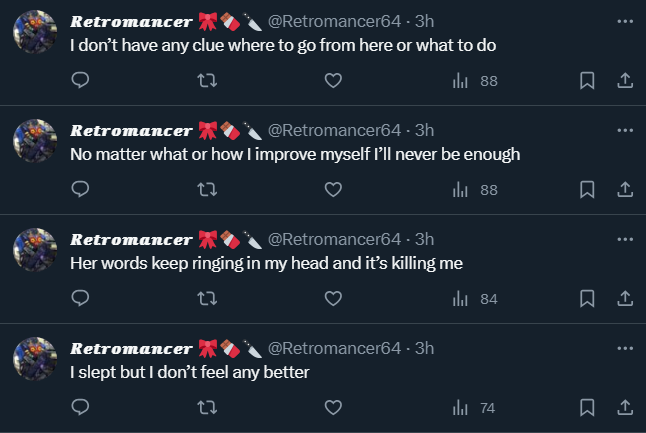Open the 3h timestamp on "never be enough" tweet

coord(425,130)
